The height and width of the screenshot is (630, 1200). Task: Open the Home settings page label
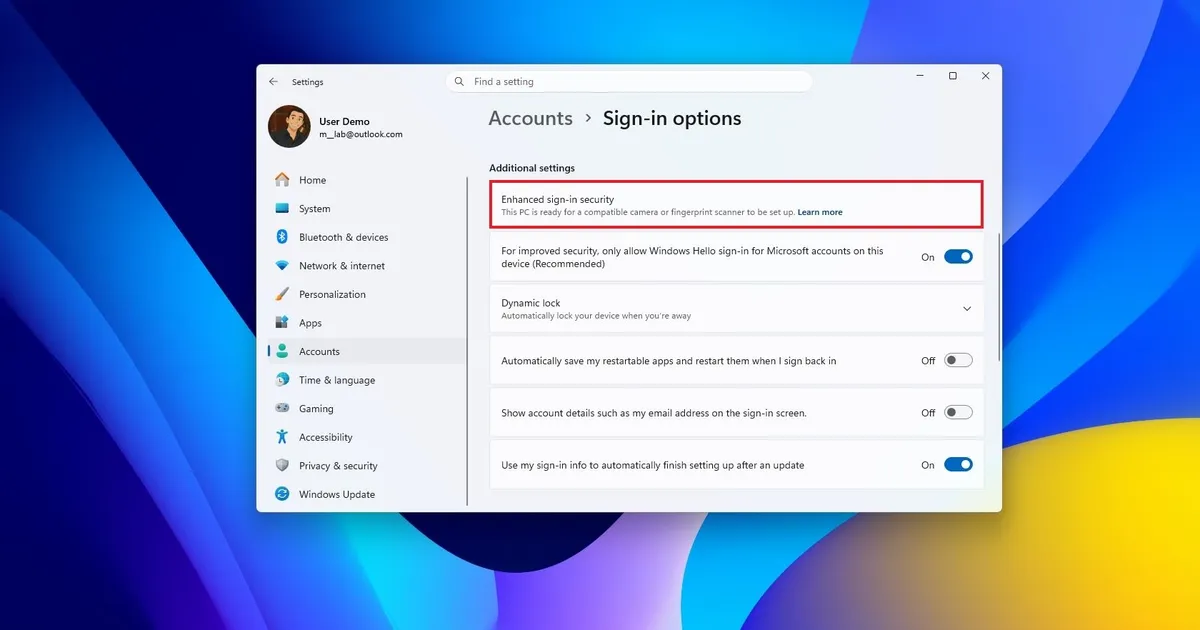[x=312, y=180]
